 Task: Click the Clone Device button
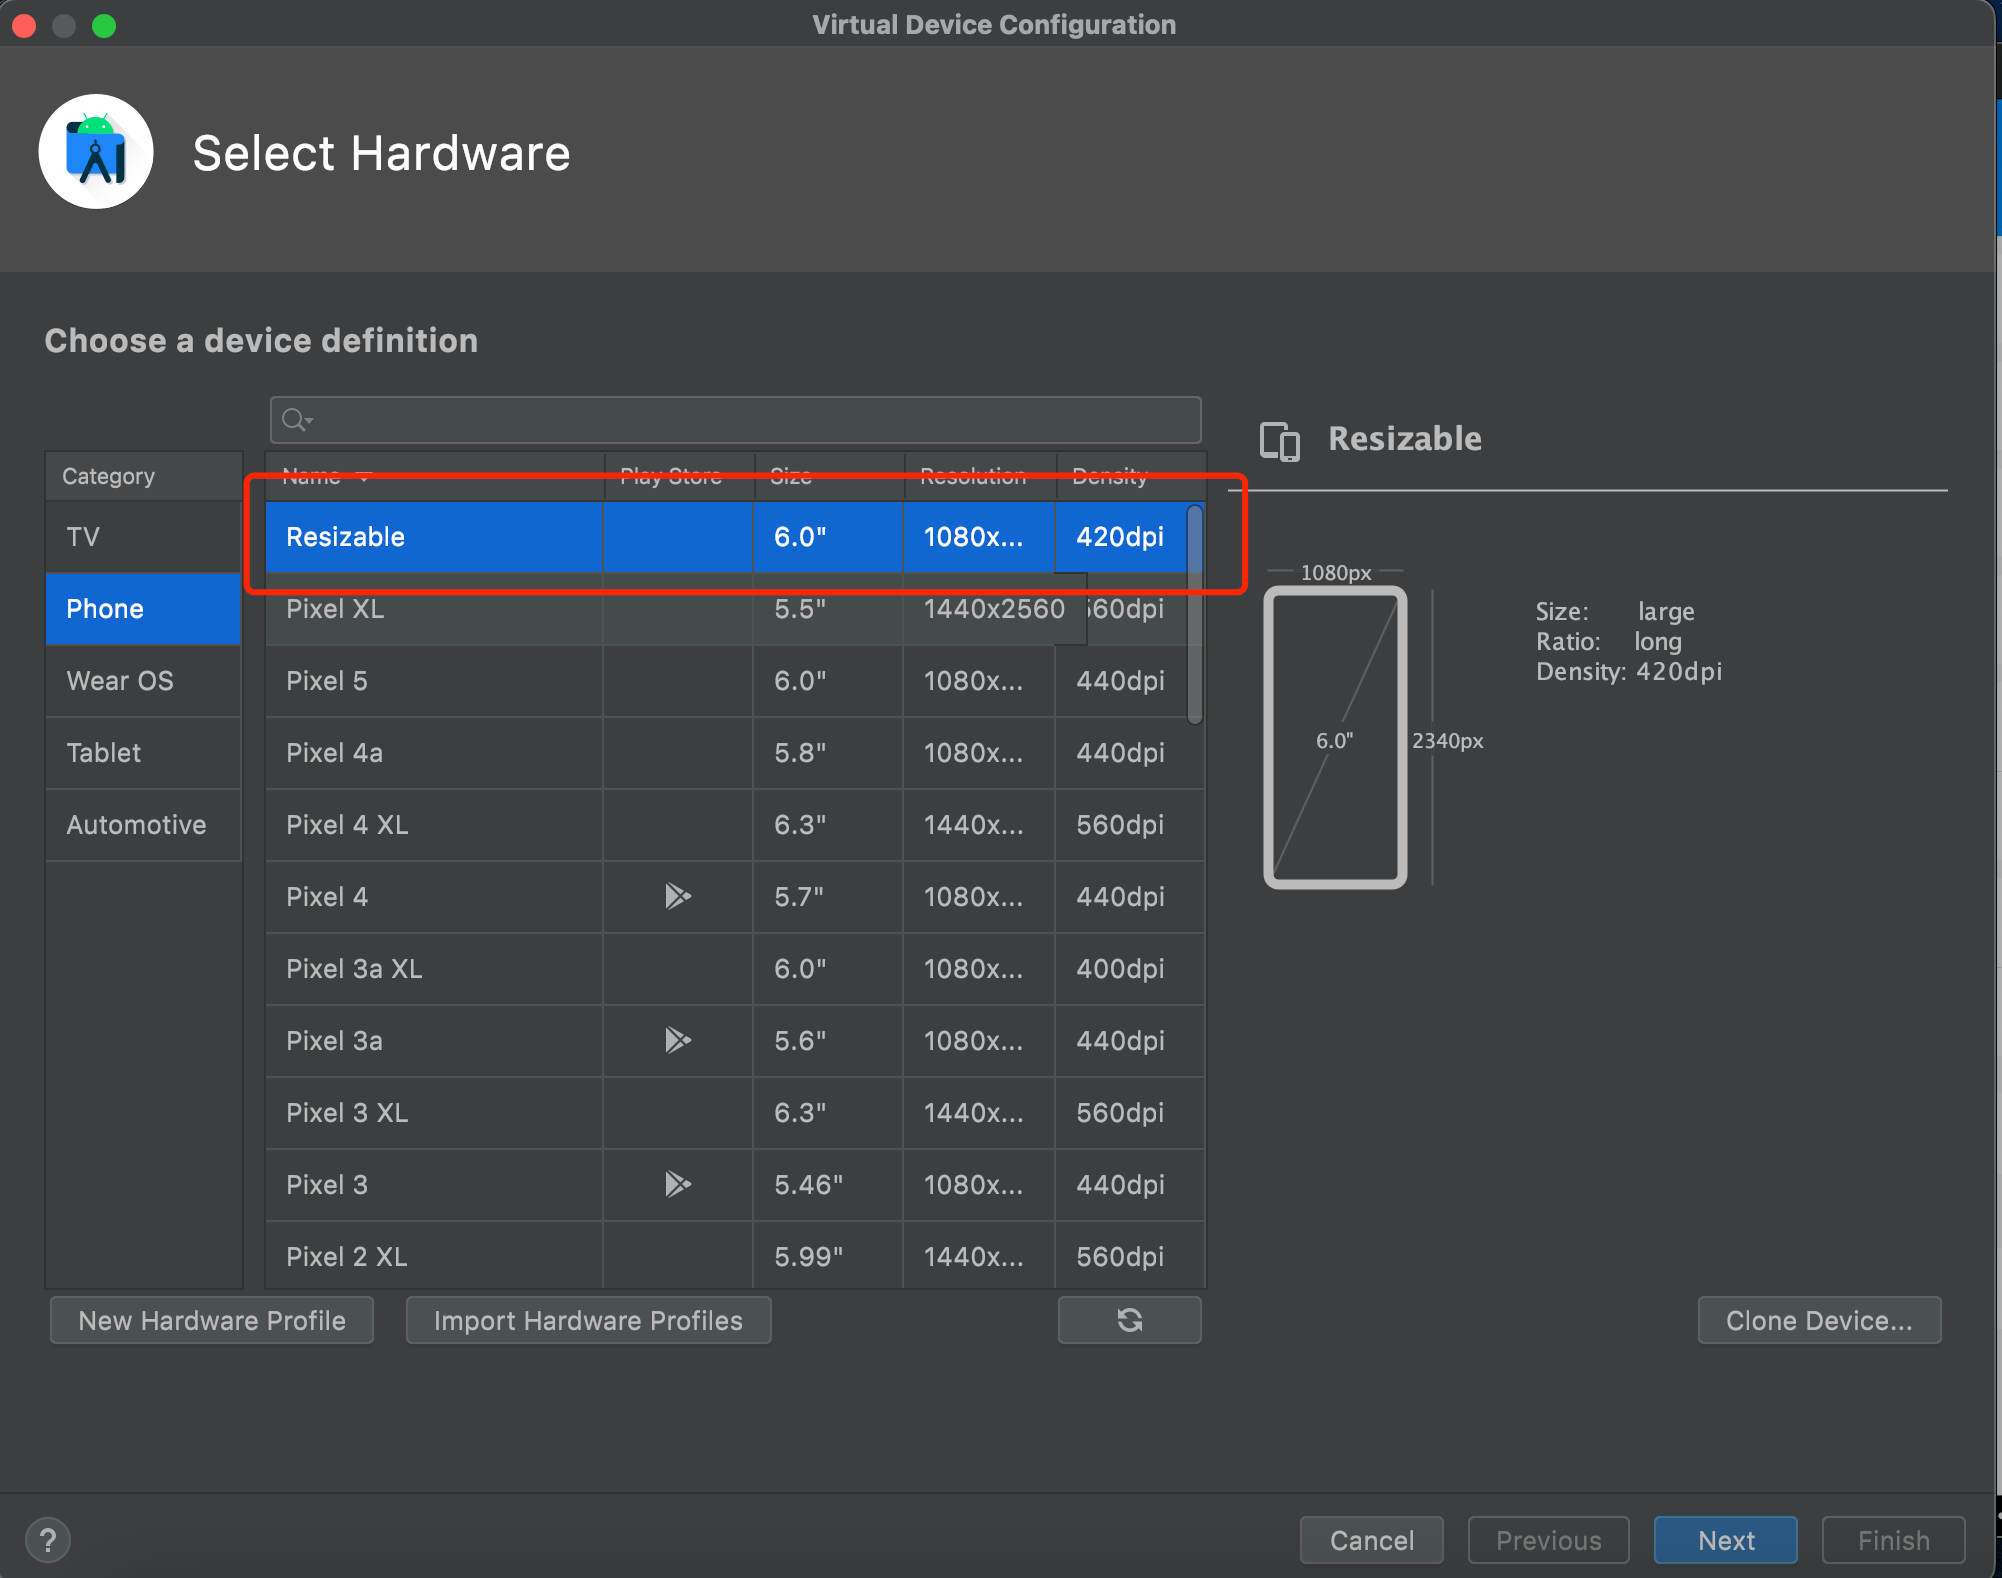tap(1819, 1320)
